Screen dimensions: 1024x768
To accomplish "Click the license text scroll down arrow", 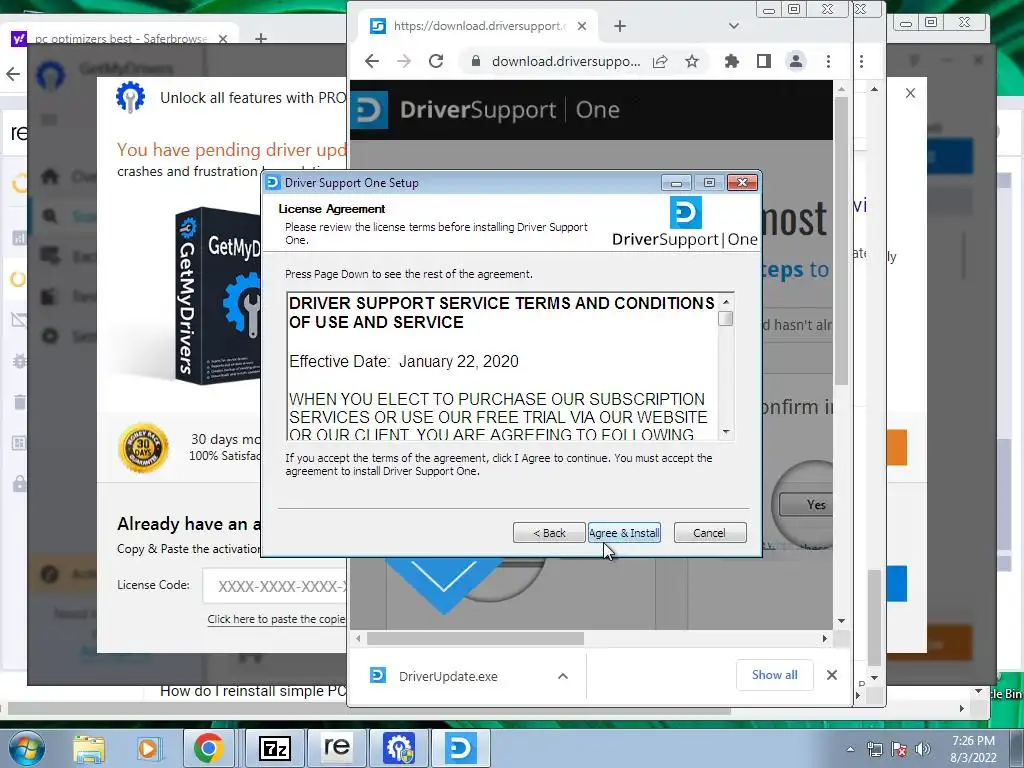I will click(726, 432).
